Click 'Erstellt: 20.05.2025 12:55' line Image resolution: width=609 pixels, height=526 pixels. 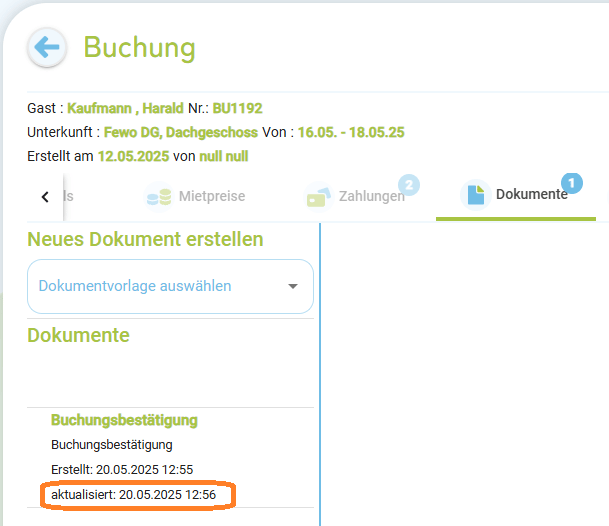(x=122, y=470)
